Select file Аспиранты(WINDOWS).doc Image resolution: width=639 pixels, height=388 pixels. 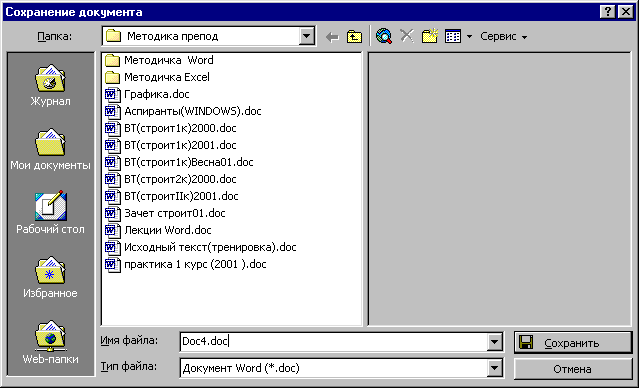183,111
